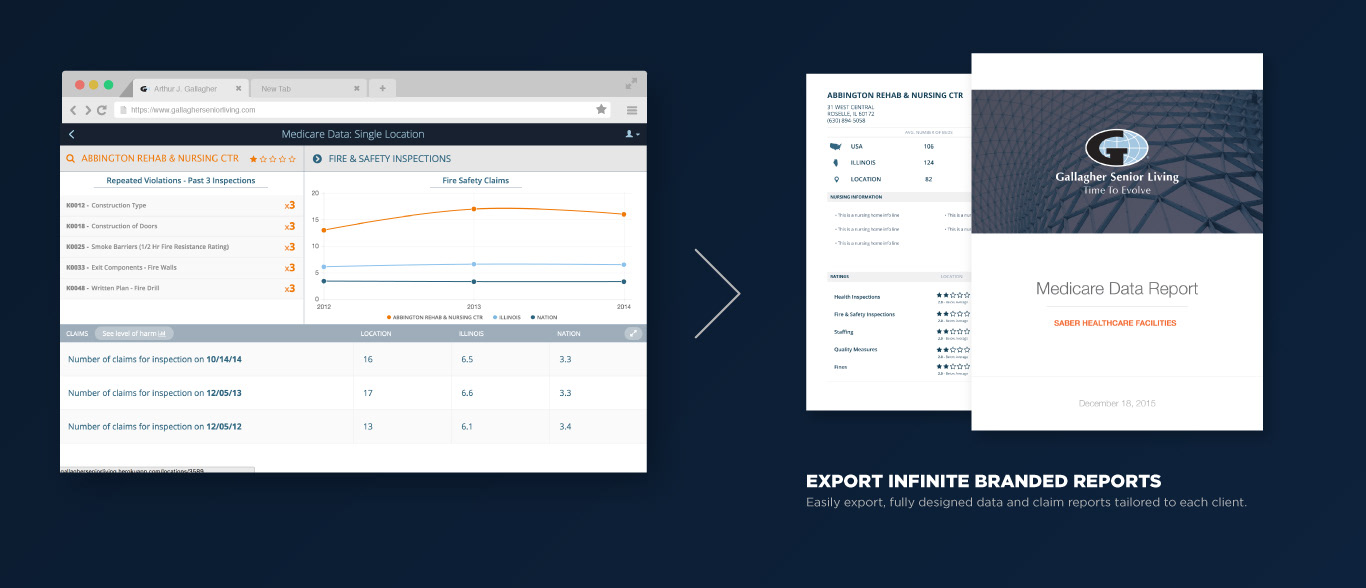Screen dimensions: 1366x588
Task: Go back using the app header chevron
Action: (72, 134)
